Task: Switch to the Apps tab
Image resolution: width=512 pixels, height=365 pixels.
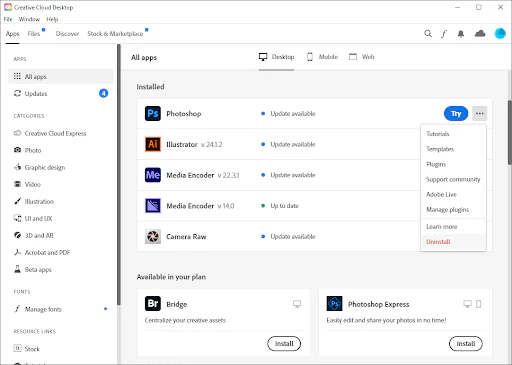Action: point(13,34)
